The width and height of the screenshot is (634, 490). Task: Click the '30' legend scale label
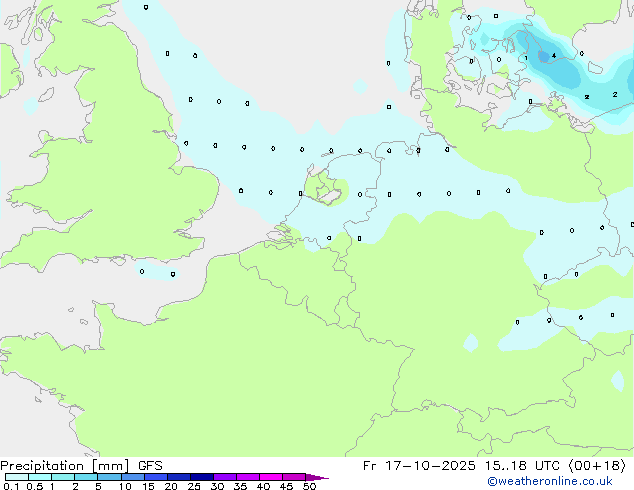217,486
